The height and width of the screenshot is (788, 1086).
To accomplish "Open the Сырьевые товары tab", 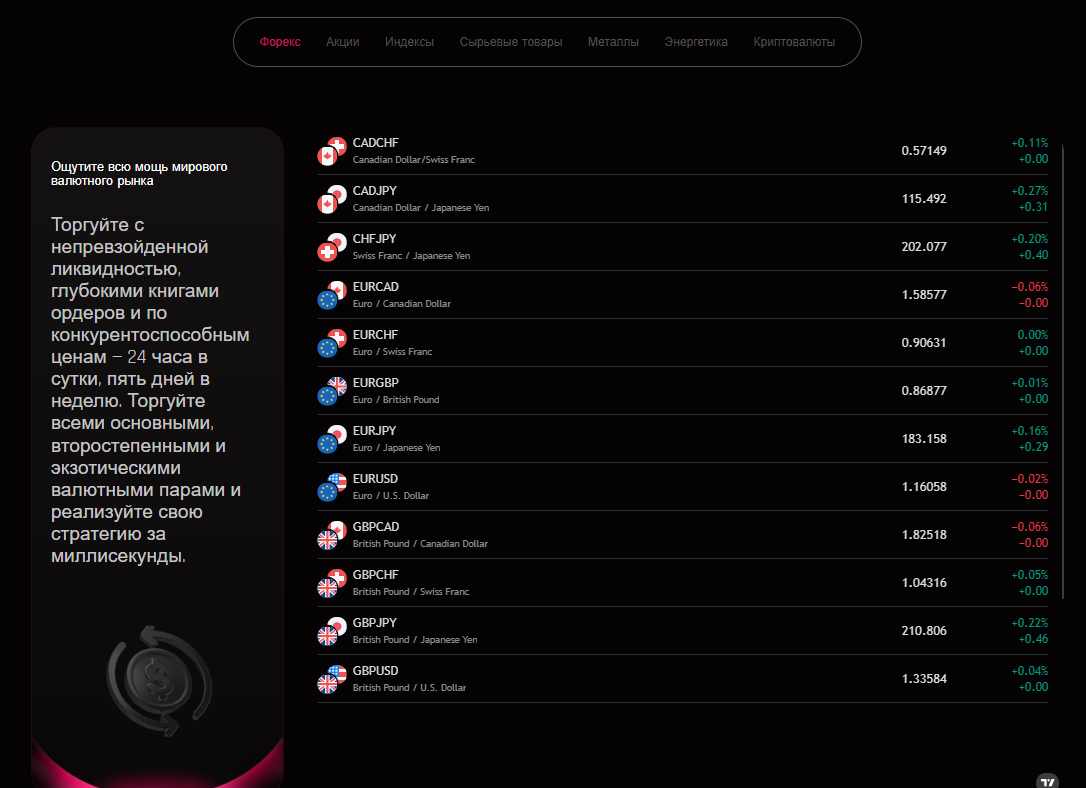I will point(510,42).
